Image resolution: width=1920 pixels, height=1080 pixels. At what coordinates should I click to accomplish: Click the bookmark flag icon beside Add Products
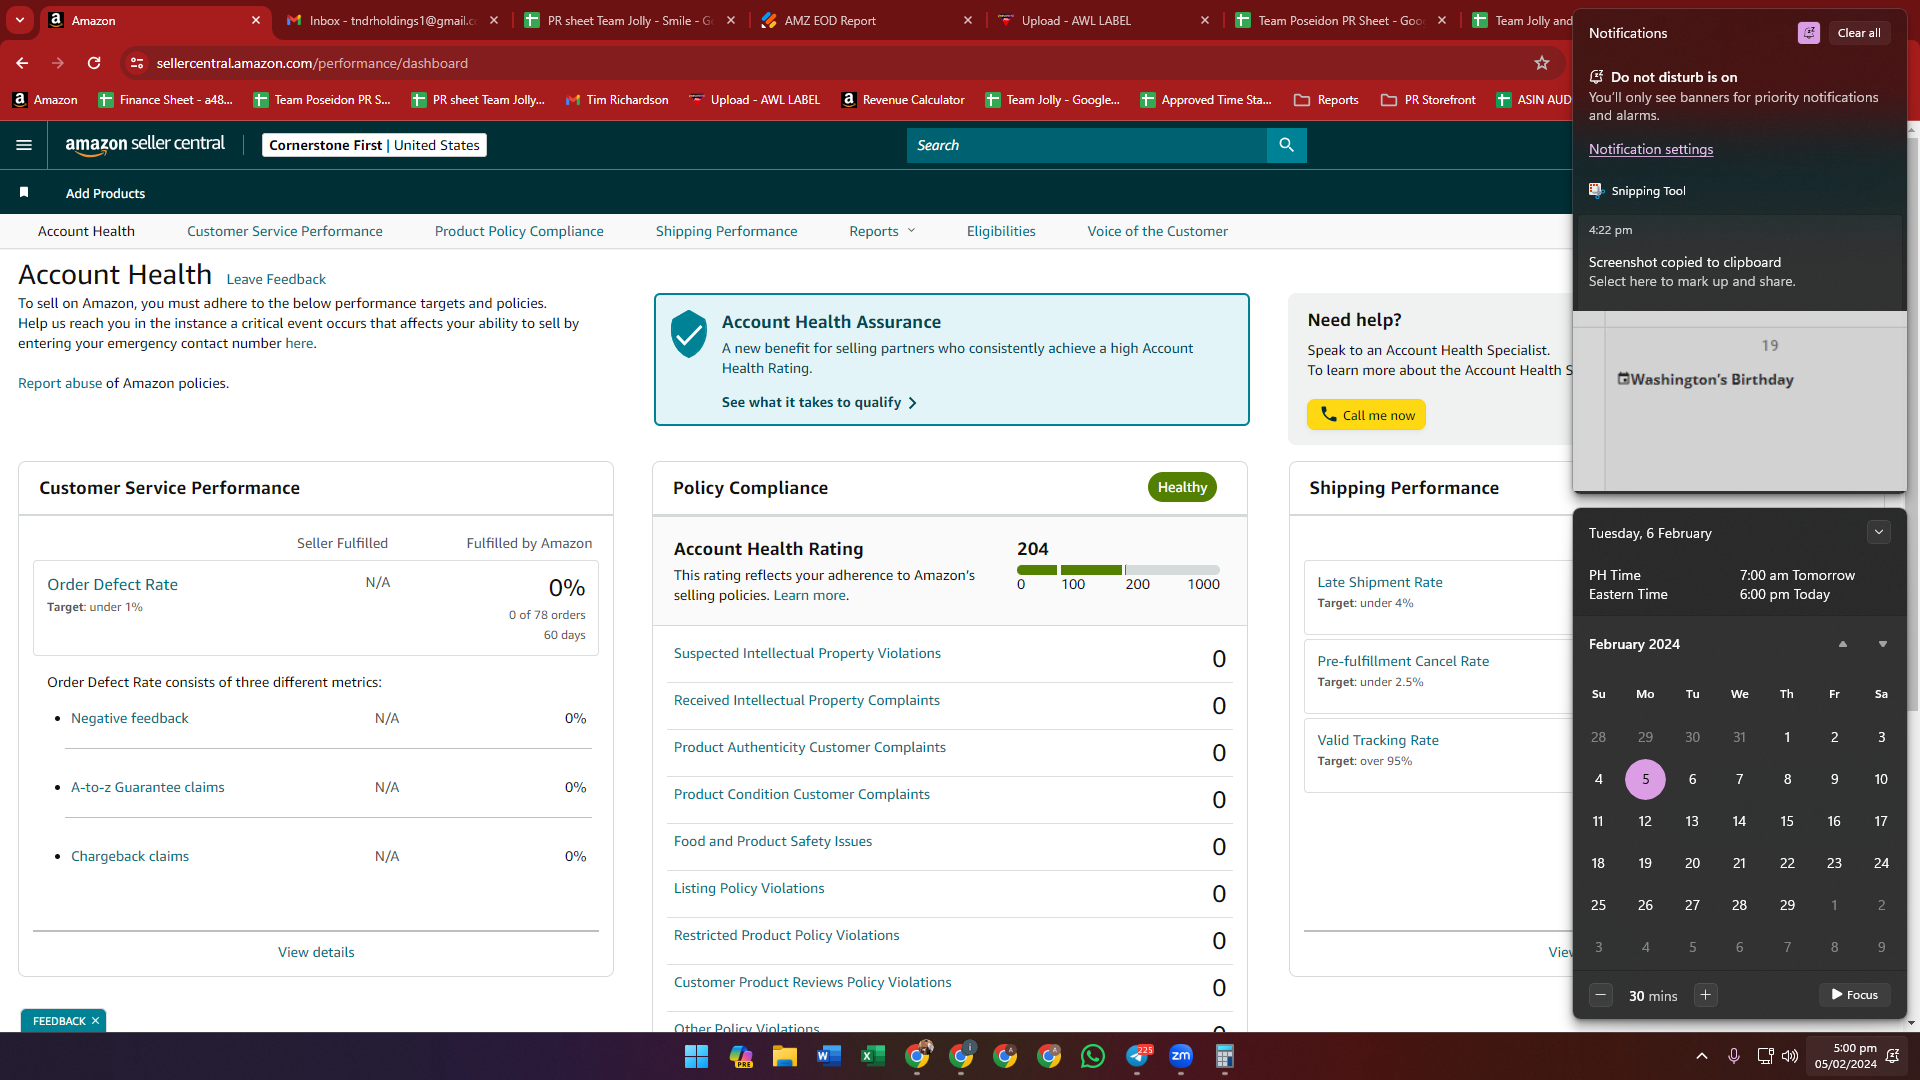pyautogui.click(x=24, y=192)
